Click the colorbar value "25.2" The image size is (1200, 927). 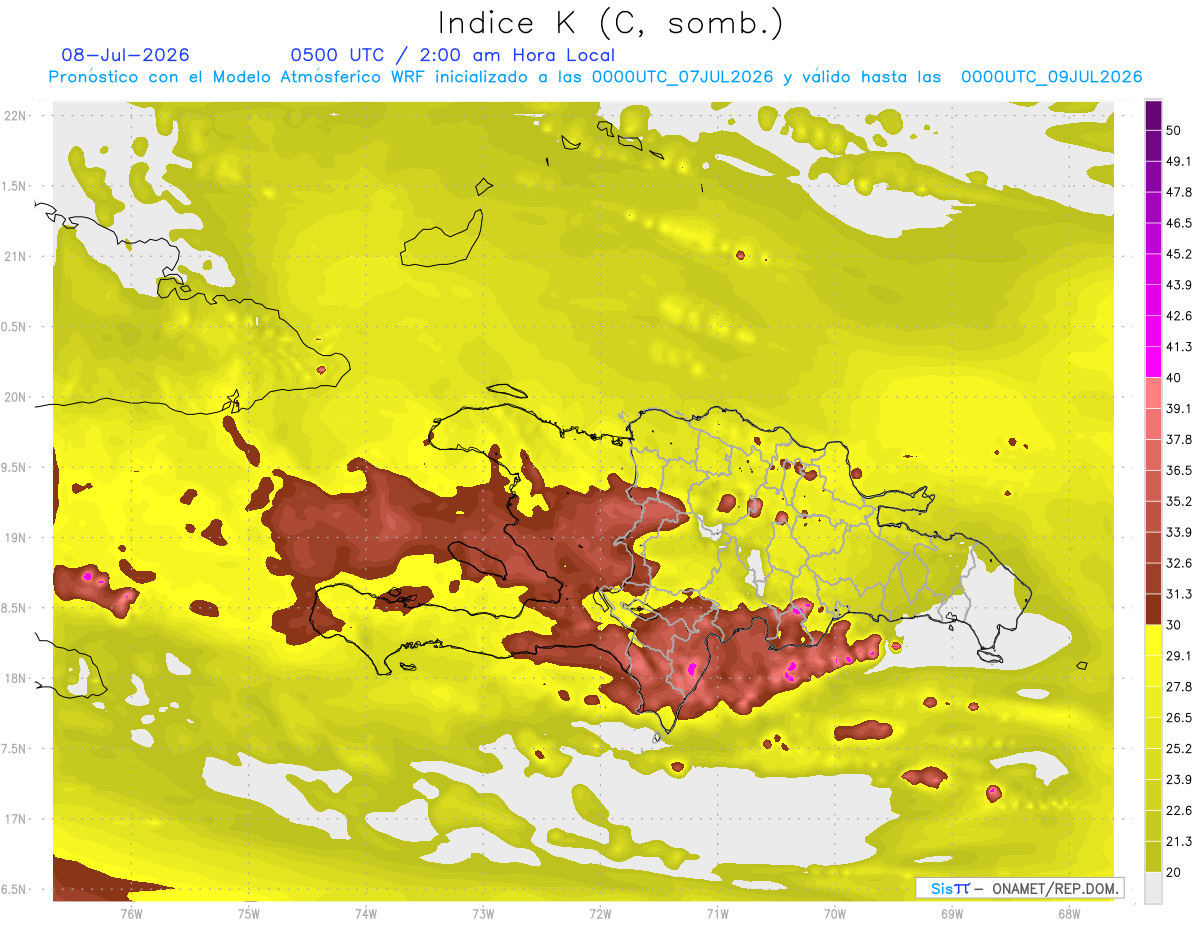point(1179,749)
